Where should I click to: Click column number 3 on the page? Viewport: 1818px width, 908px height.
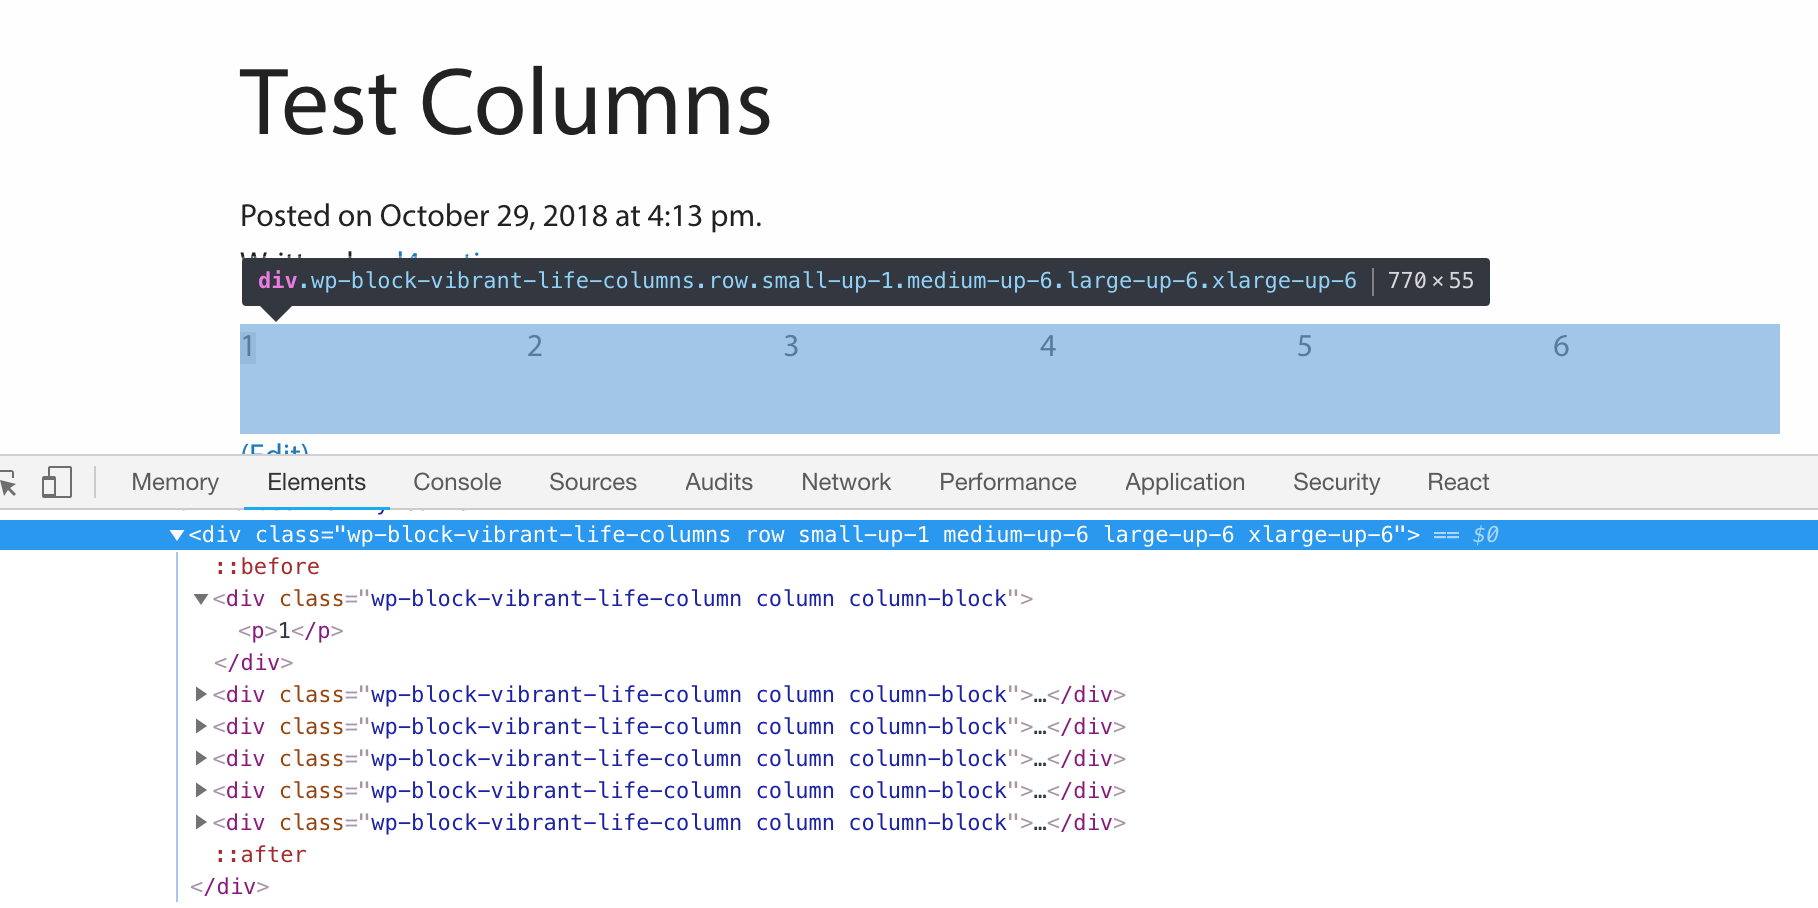791,346
